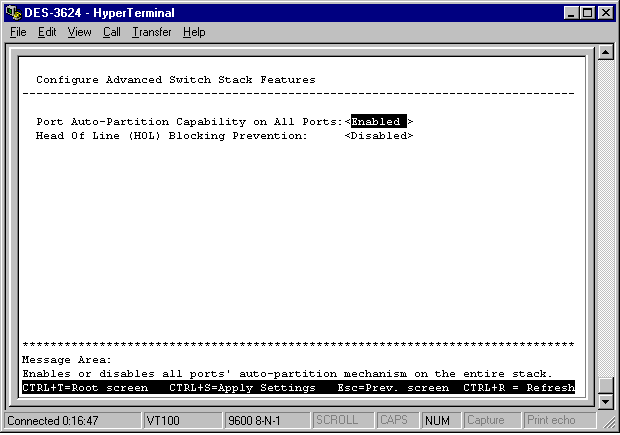Open the View menu
This screenshot has width=620, height=435.
click(79, 32)
